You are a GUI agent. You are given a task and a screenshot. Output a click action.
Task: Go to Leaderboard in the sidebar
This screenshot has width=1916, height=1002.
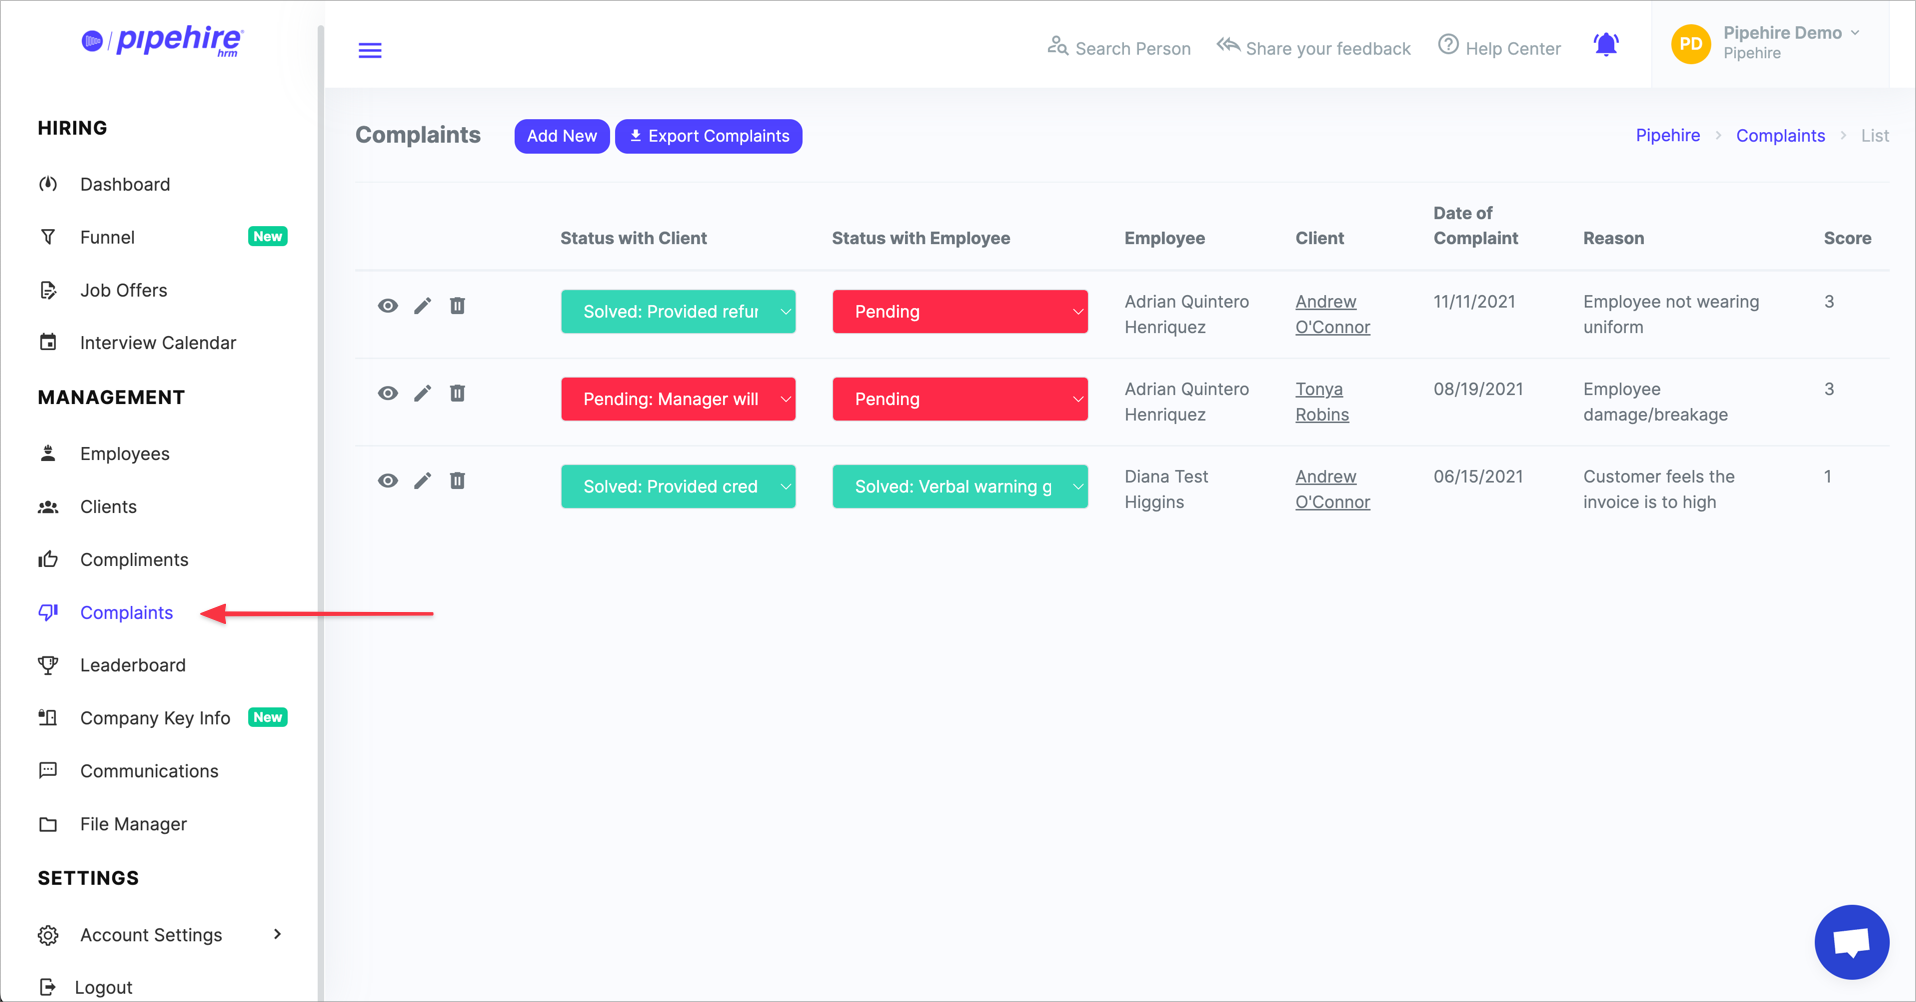pos(132,665)
